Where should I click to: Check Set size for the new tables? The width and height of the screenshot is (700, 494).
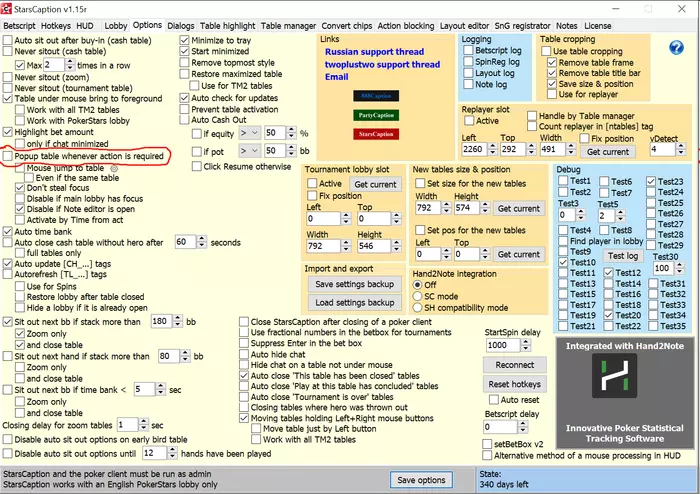pos(420,183)
